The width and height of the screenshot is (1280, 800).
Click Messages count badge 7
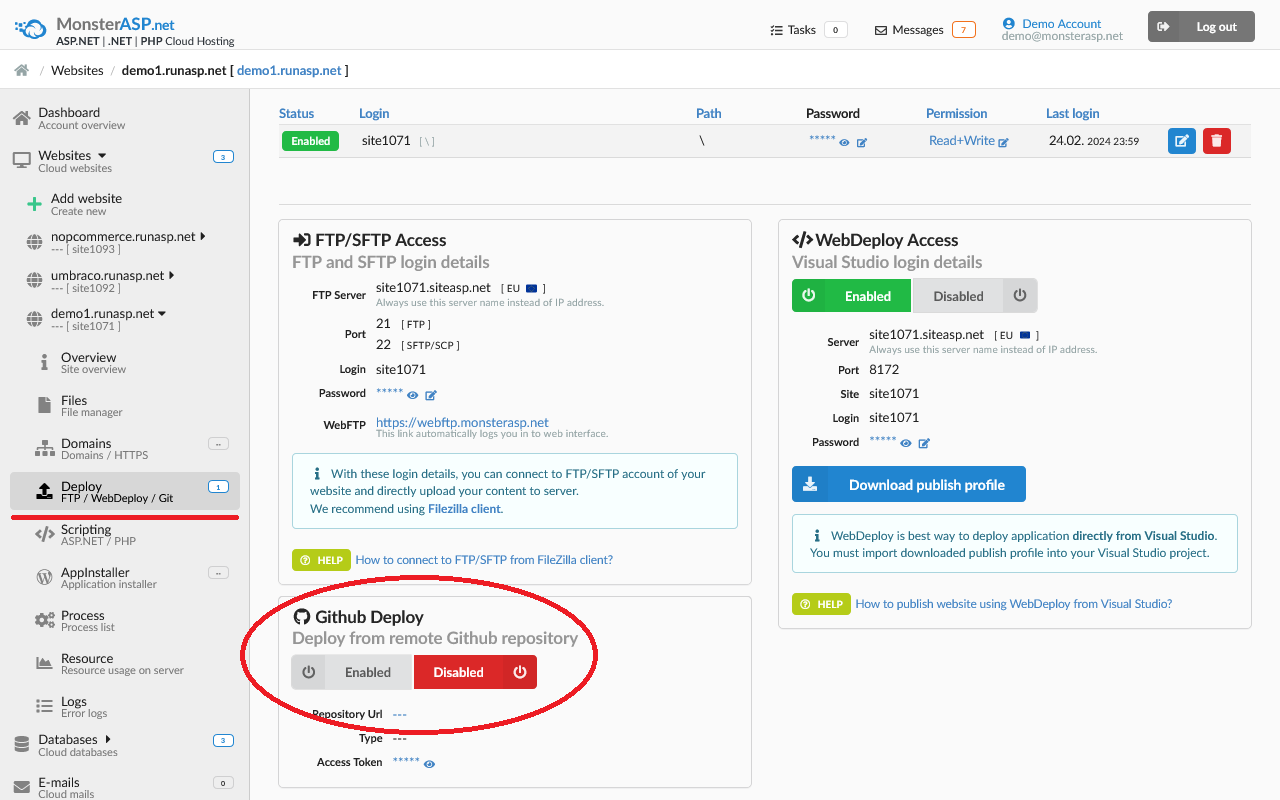[x=964, y=30]
